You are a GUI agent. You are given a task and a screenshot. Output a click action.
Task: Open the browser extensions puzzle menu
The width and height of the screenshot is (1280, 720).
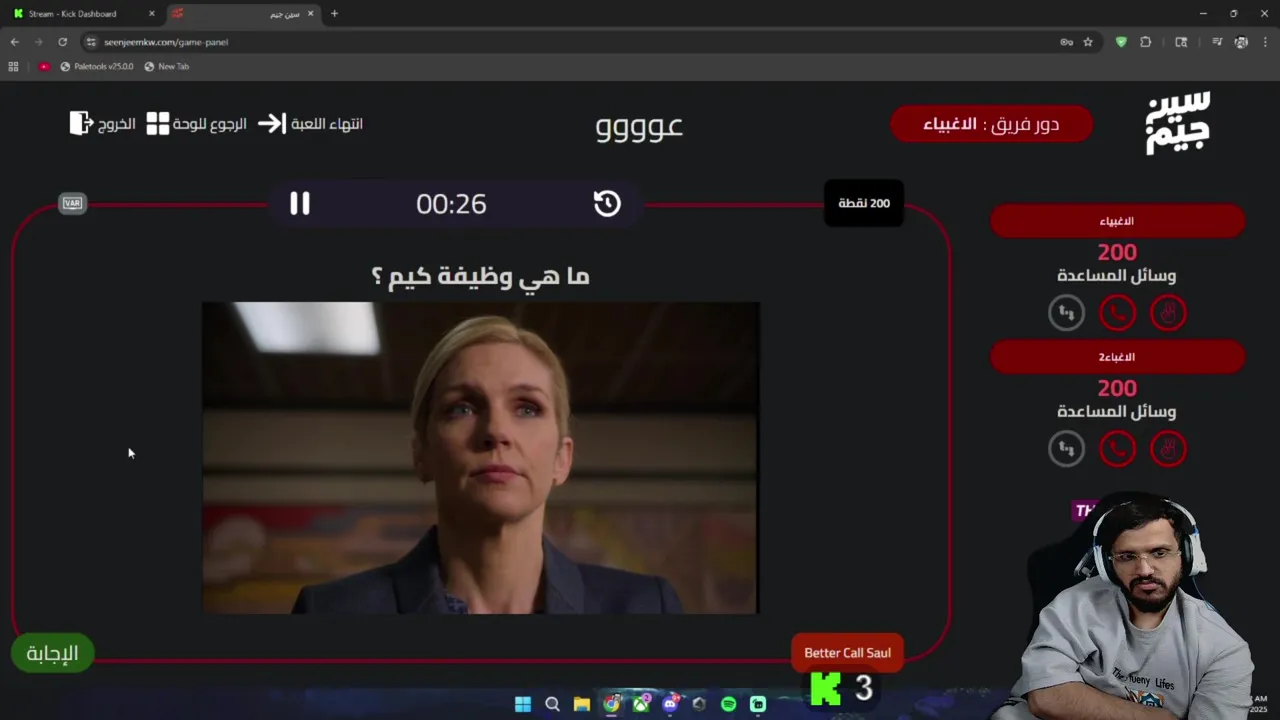pyautogui.click(x=1146, y=42)
